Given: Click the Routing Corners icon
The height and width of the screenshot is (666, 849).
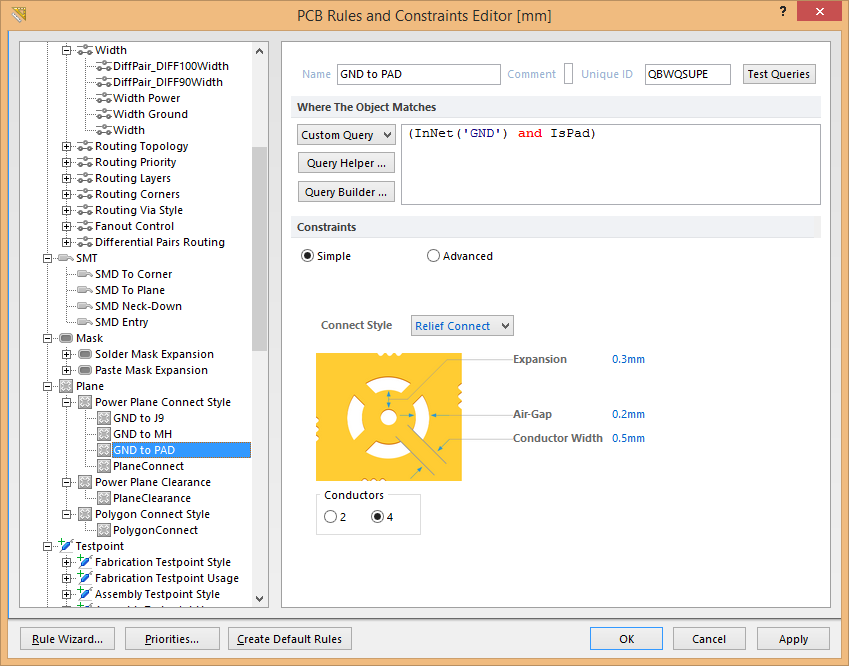Looking at the screenshot, I should pyautogui.click(x=84, y=194).
